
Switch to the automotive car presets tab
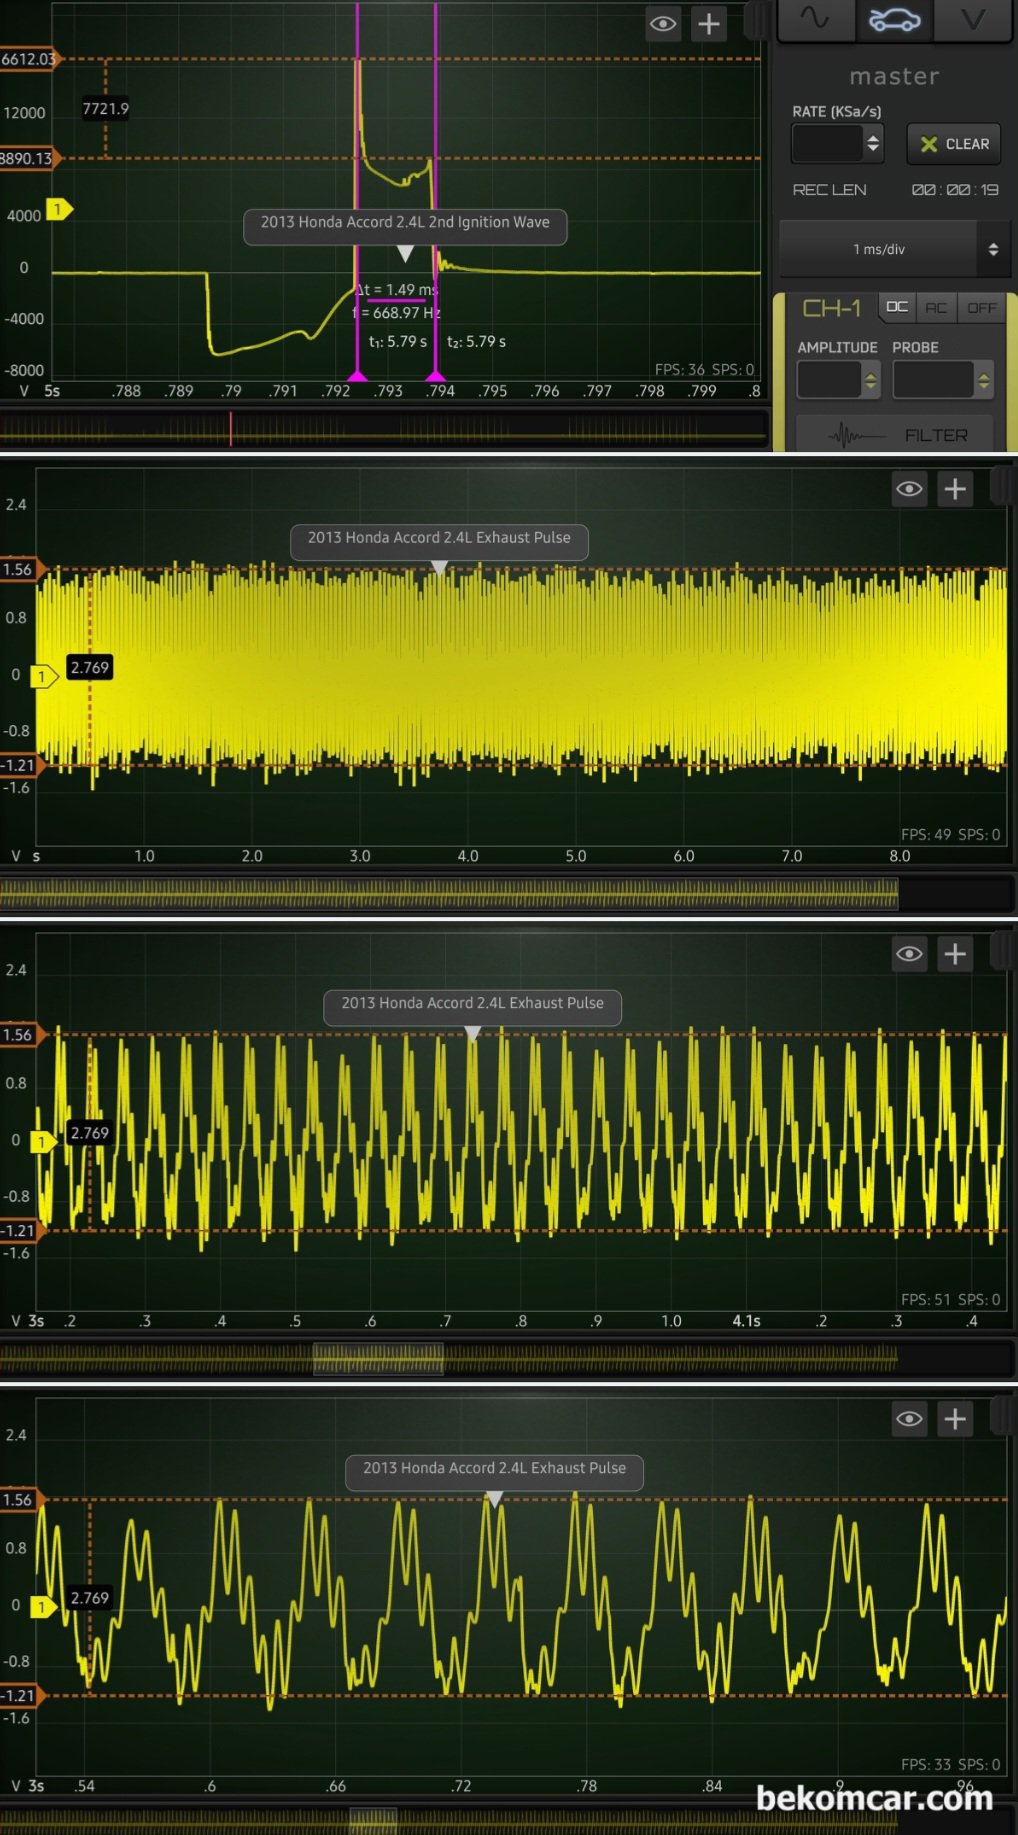tap(894, 20)
